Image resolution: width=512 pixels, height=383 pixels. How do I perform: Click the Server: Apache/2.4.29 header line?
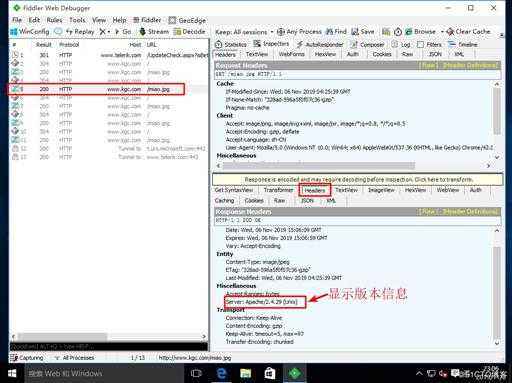261,302
